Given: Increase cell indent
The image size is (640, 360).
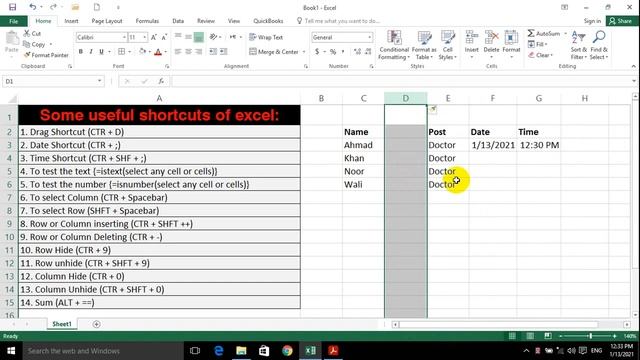Looking at the screenshot, I should (223, 51).
